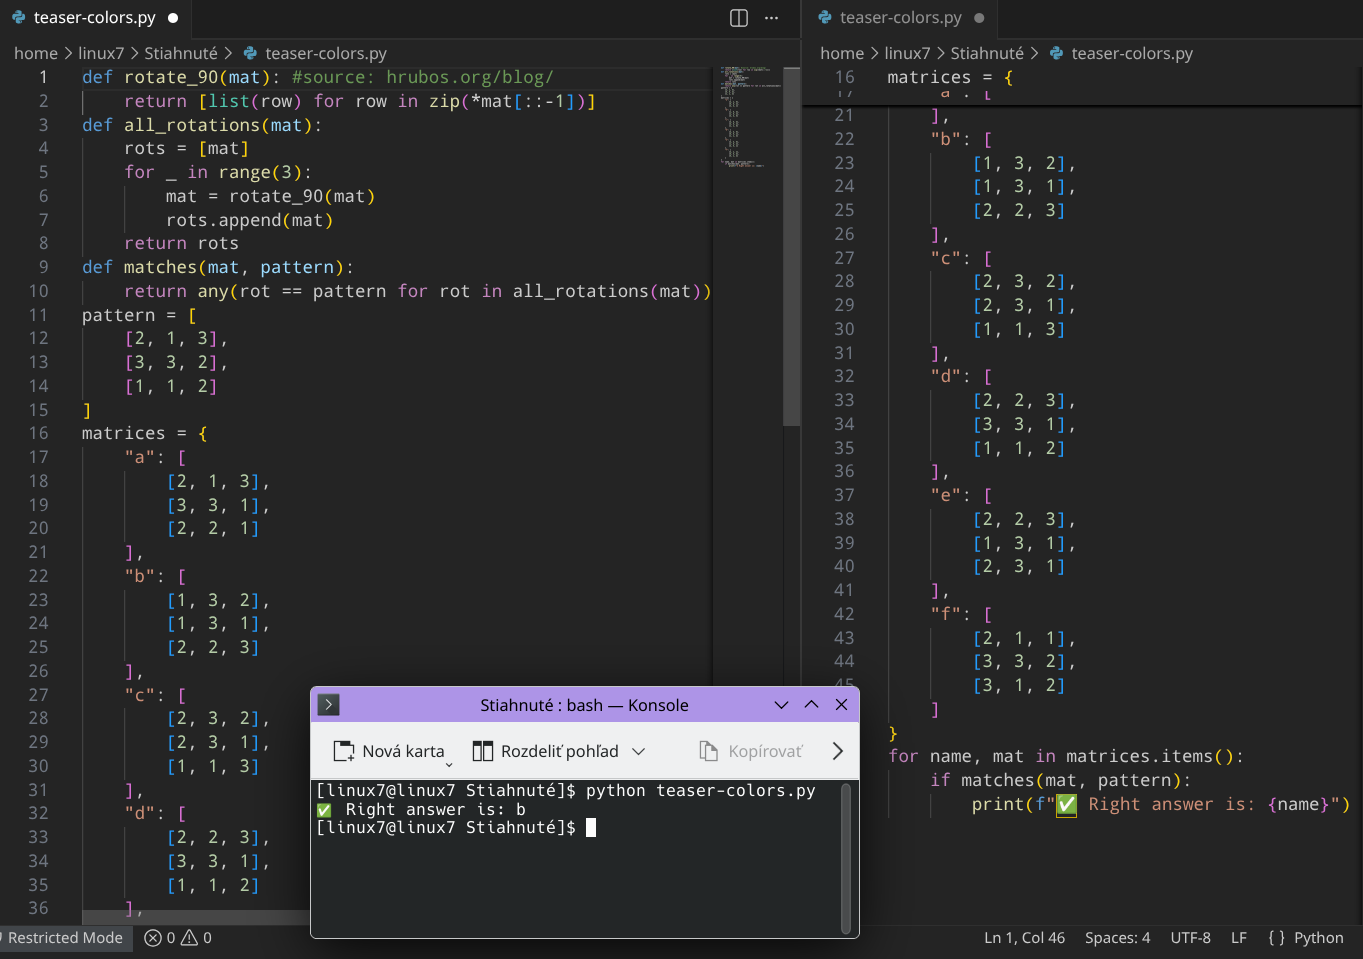
Task: Click the UTF-8 encoding indicator
Action: coord(1190,938)
